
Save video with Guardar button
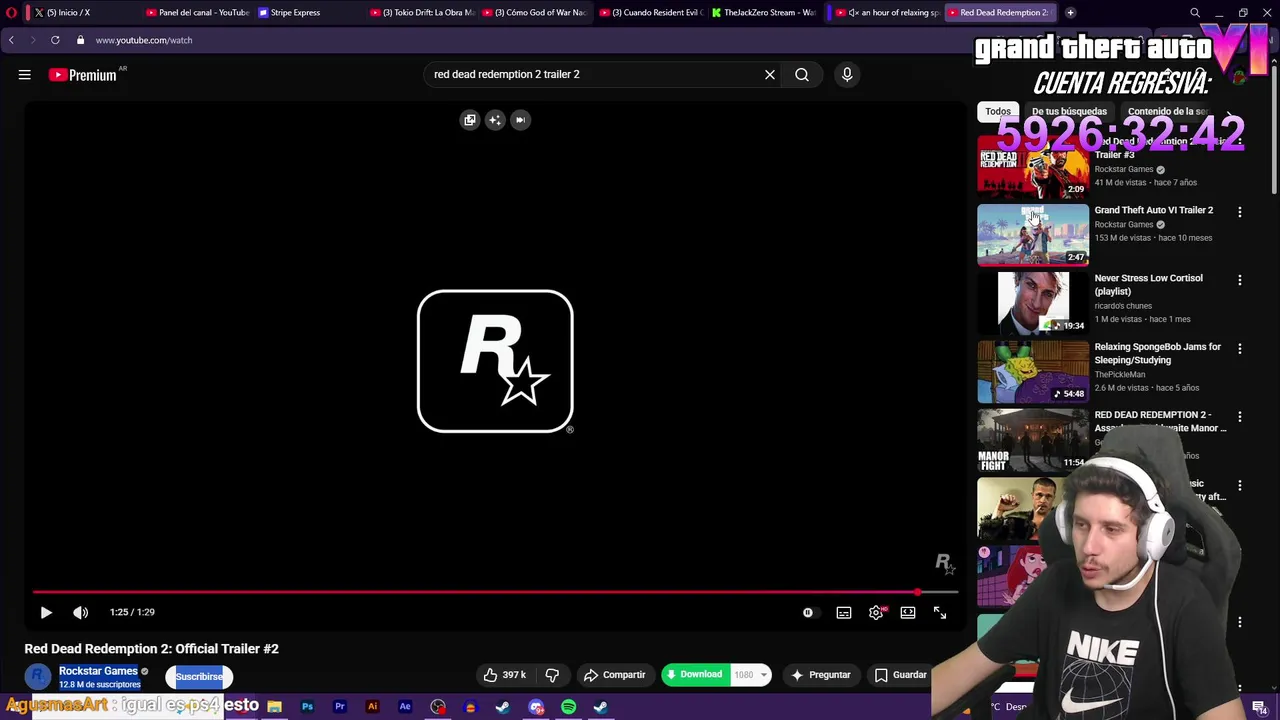[901, 675]
